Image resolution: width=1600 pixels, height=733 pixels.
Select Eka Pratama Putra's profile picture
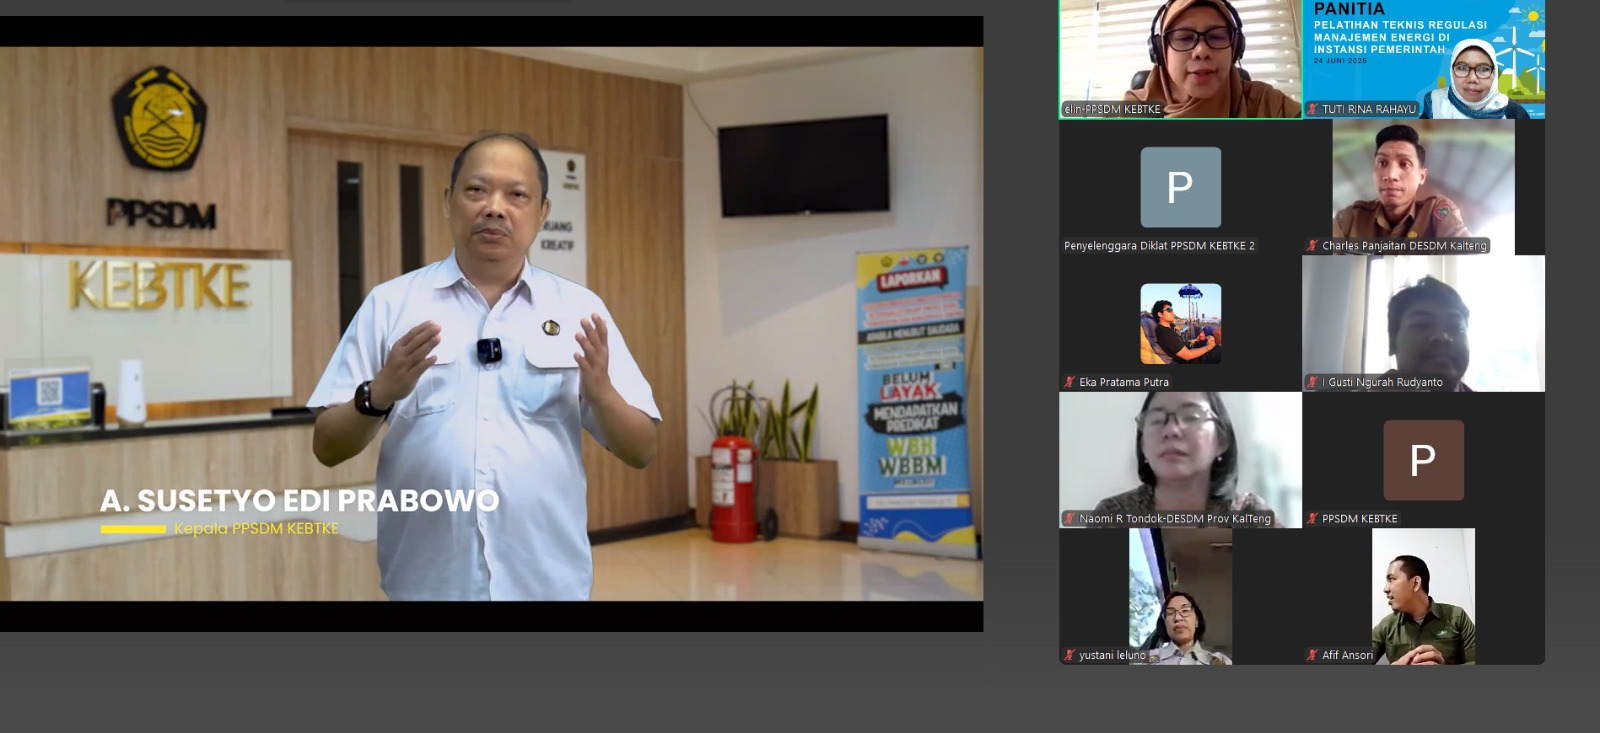click(1180, 323)
